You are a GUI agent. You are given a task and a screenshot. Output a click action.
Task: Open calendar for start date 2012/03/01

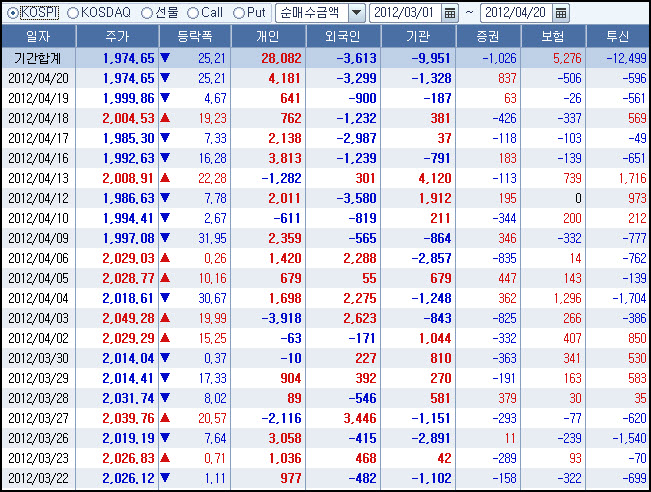(450, 13)
